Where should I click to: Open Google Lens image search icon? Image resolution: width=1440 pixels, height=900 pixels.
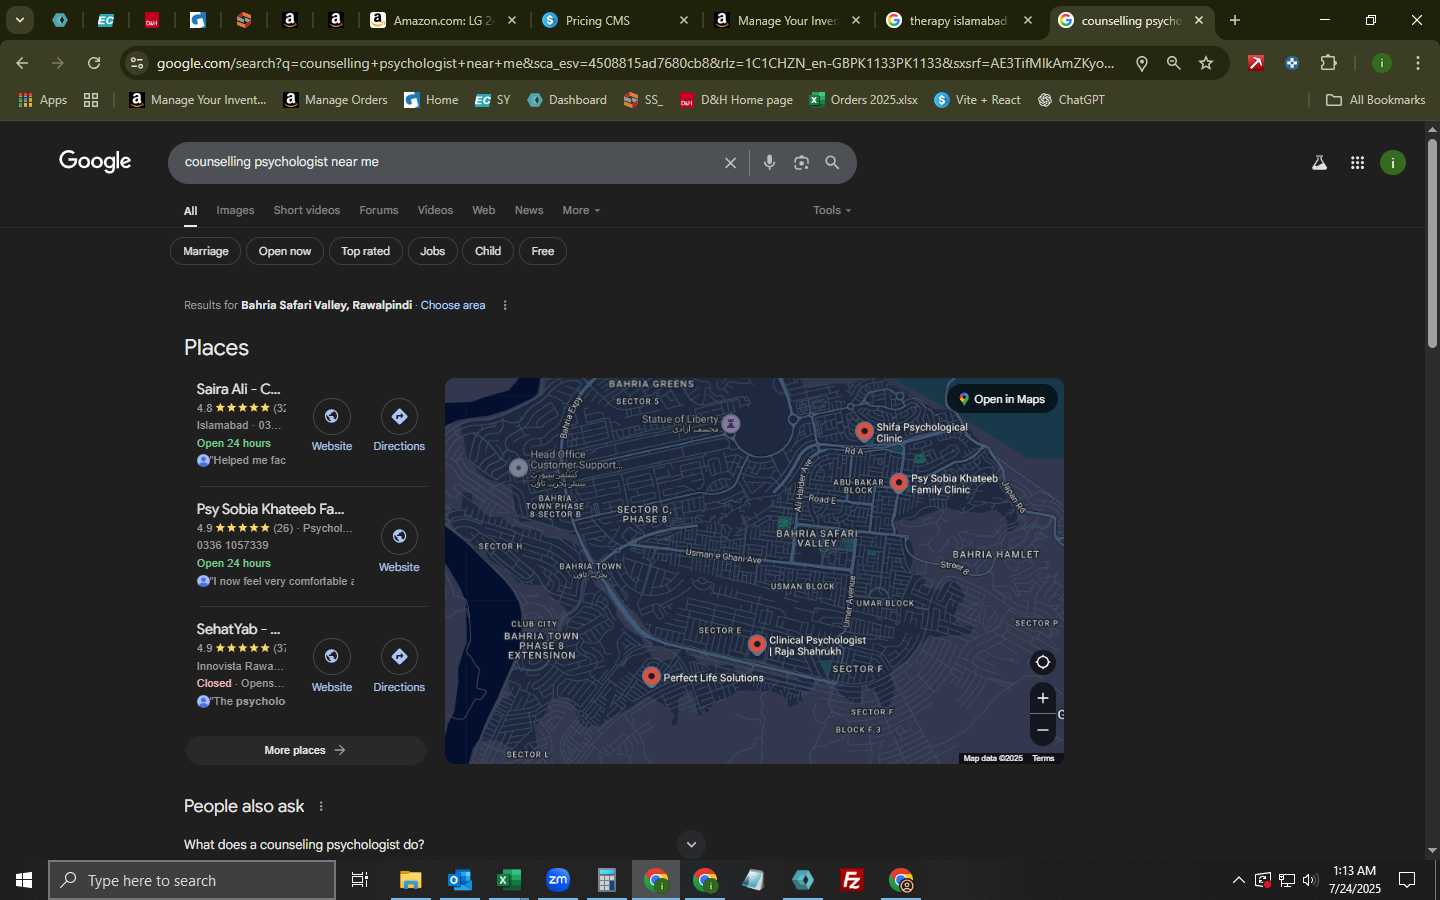pos(801,163)
